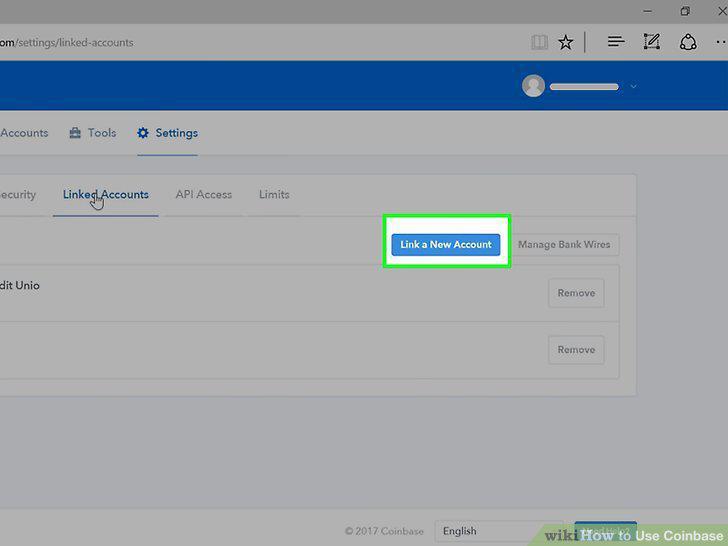The width and height of the screenshot is (728, 546).
Task: Click the Tools briefcase icon
Action: [x=75, y=133]
